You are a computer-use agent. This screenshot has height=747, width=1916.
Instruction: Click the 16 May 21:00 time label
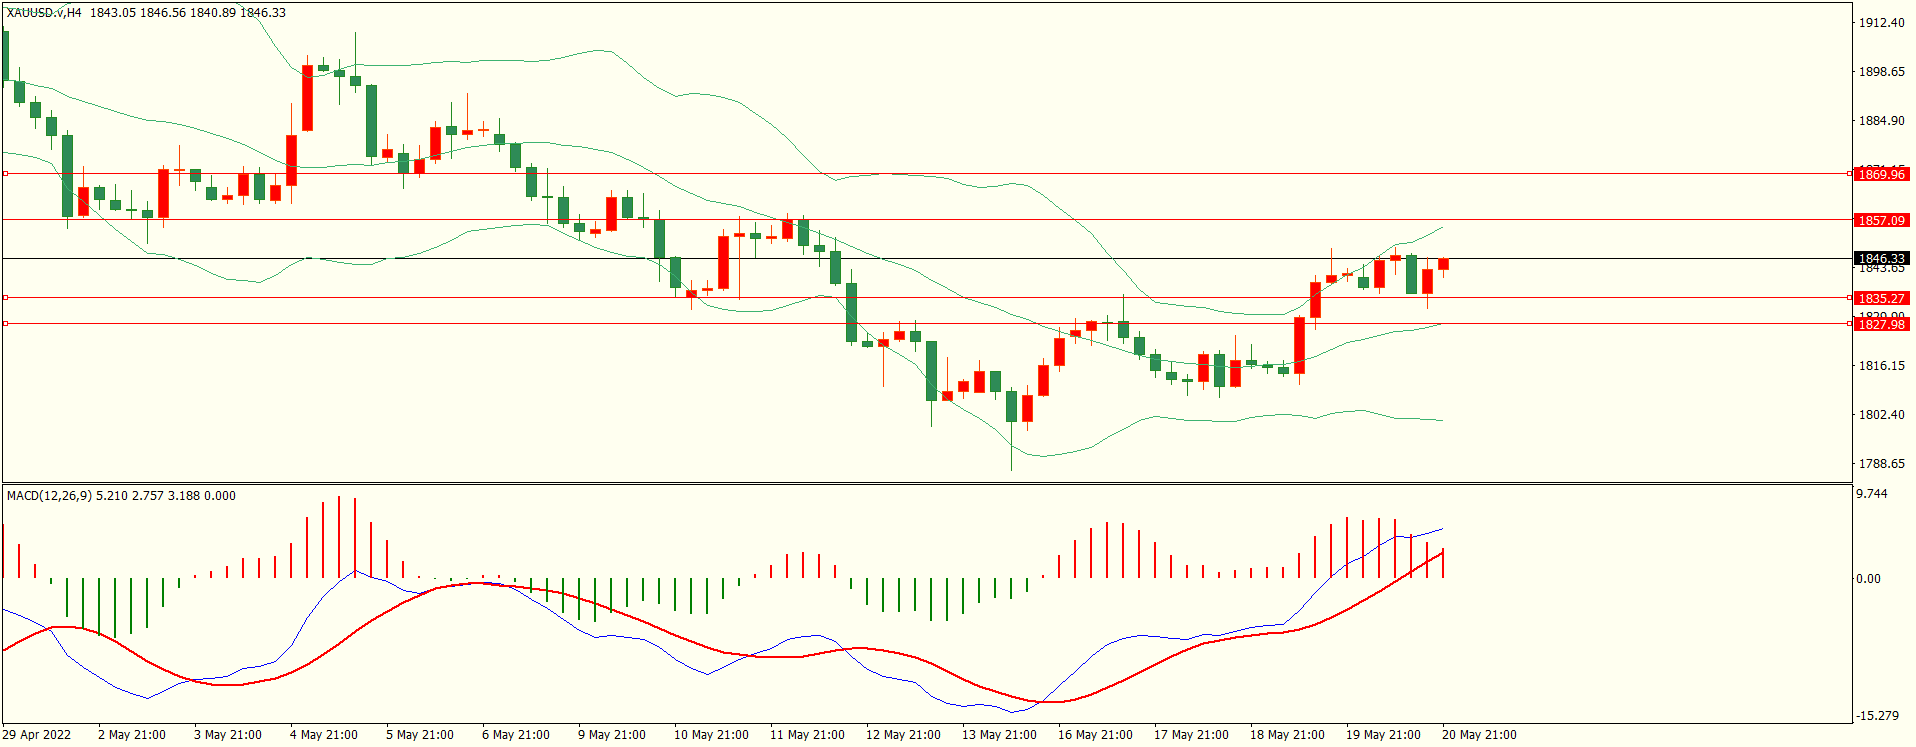[1095, 735]
